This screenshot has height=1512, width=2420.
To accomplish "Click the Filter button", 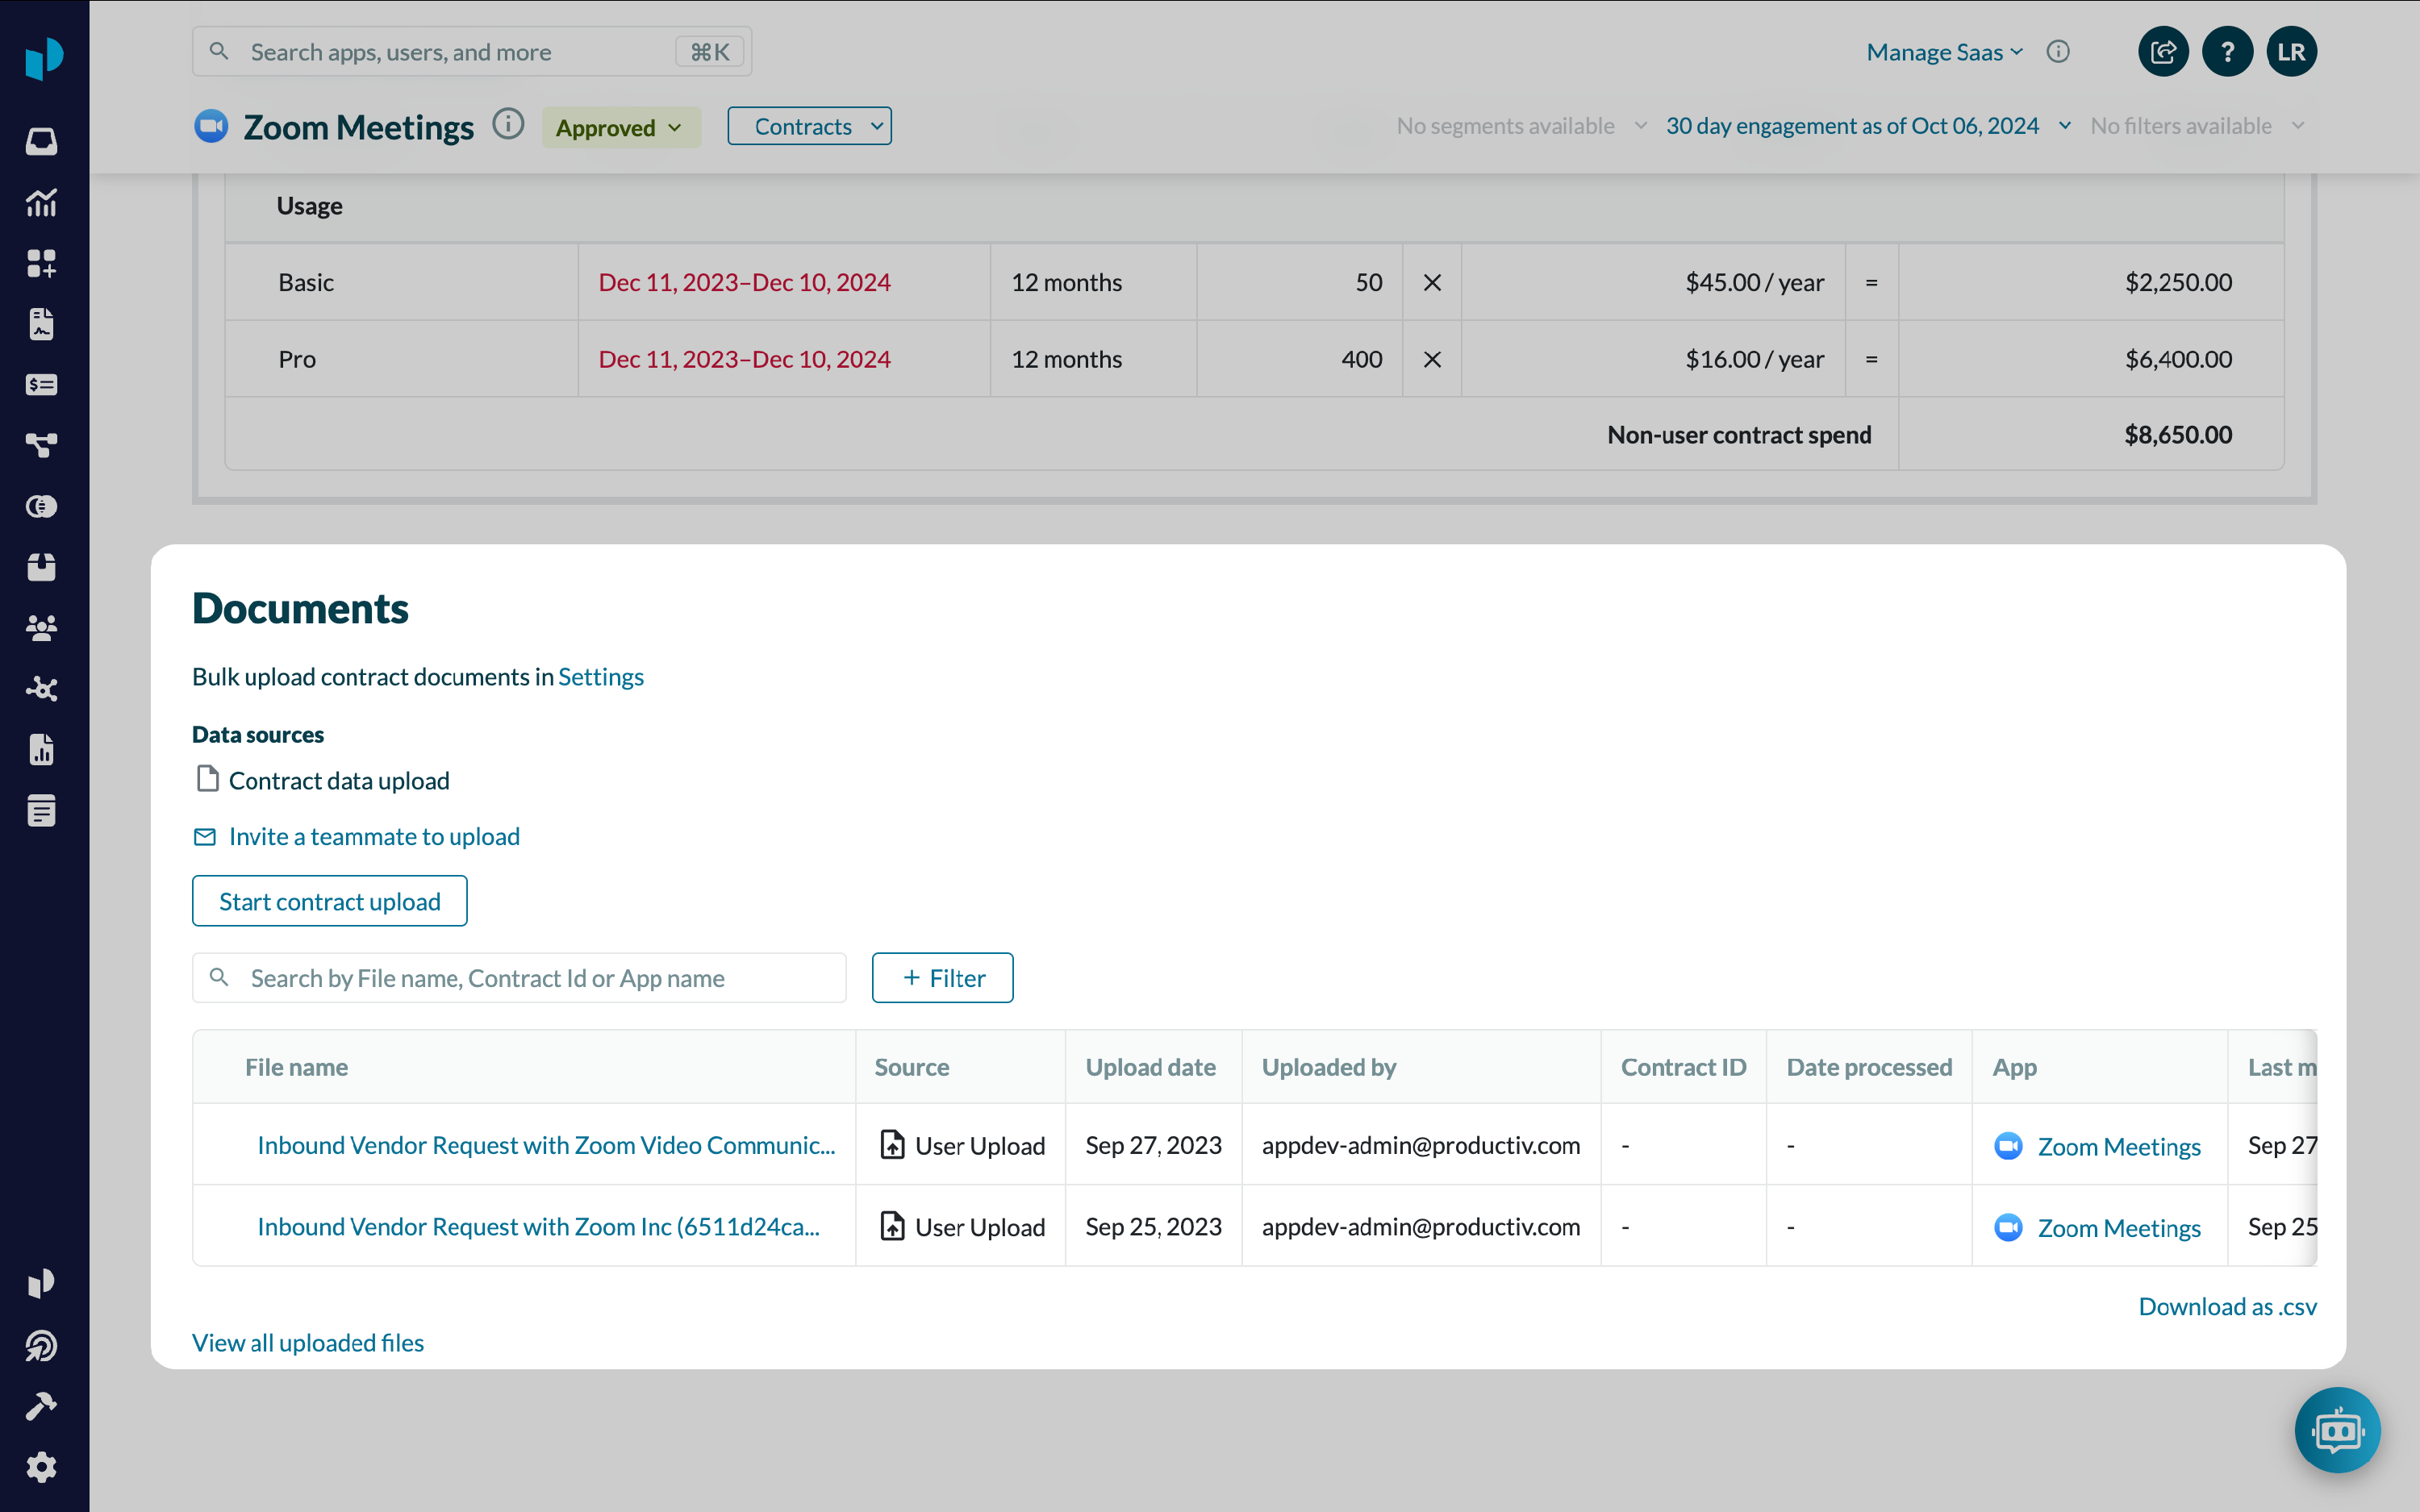I will [x=942, y=978].
